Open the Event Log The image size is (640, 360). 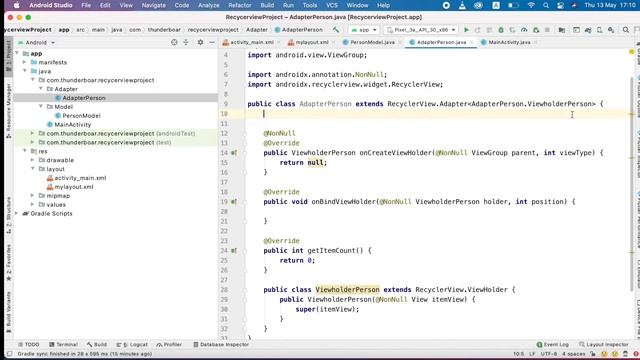[x=552, y=344]
